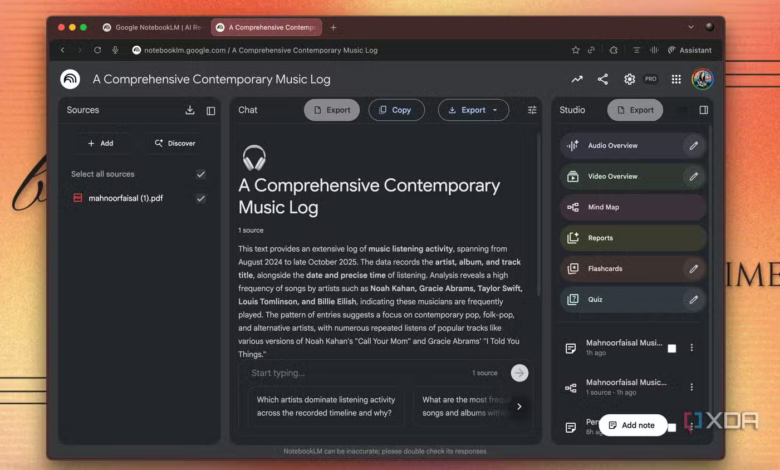Open the new tab plus button
Image resolution: width=780 pixels, height=470 pixels.
pos(333,27)
